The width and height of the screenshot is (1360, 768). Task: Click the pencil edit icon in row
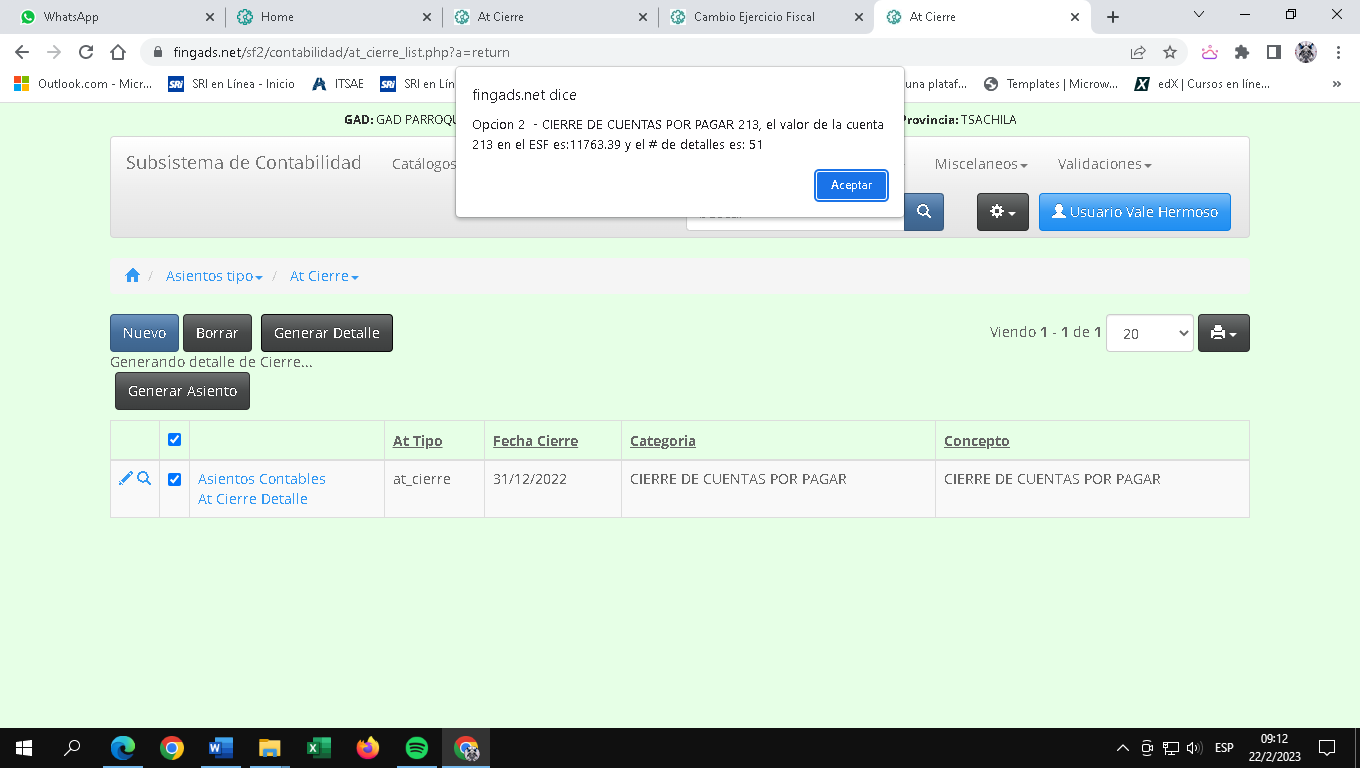[125, 479]
